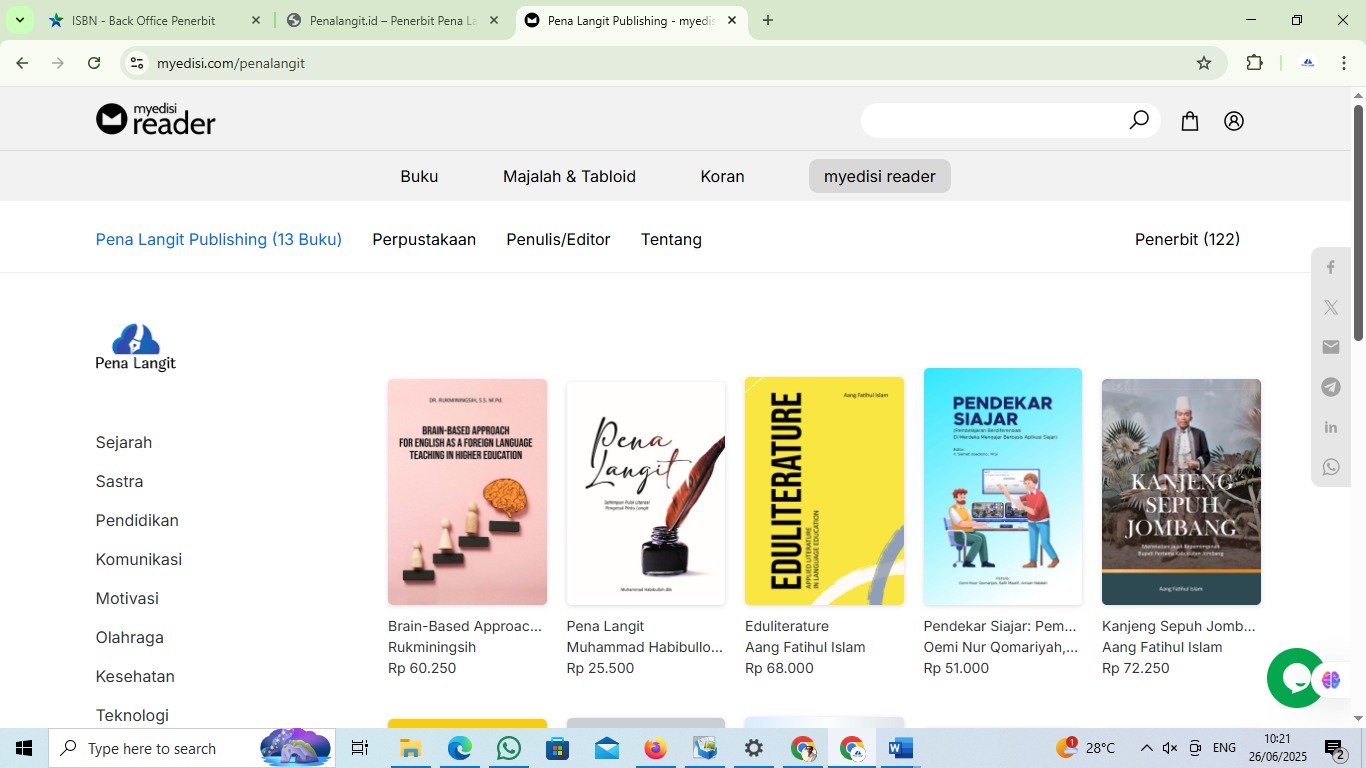Click inside the myedisi search field
The height and width of the screenshot is (768, 1366).
tap(990, 121)
